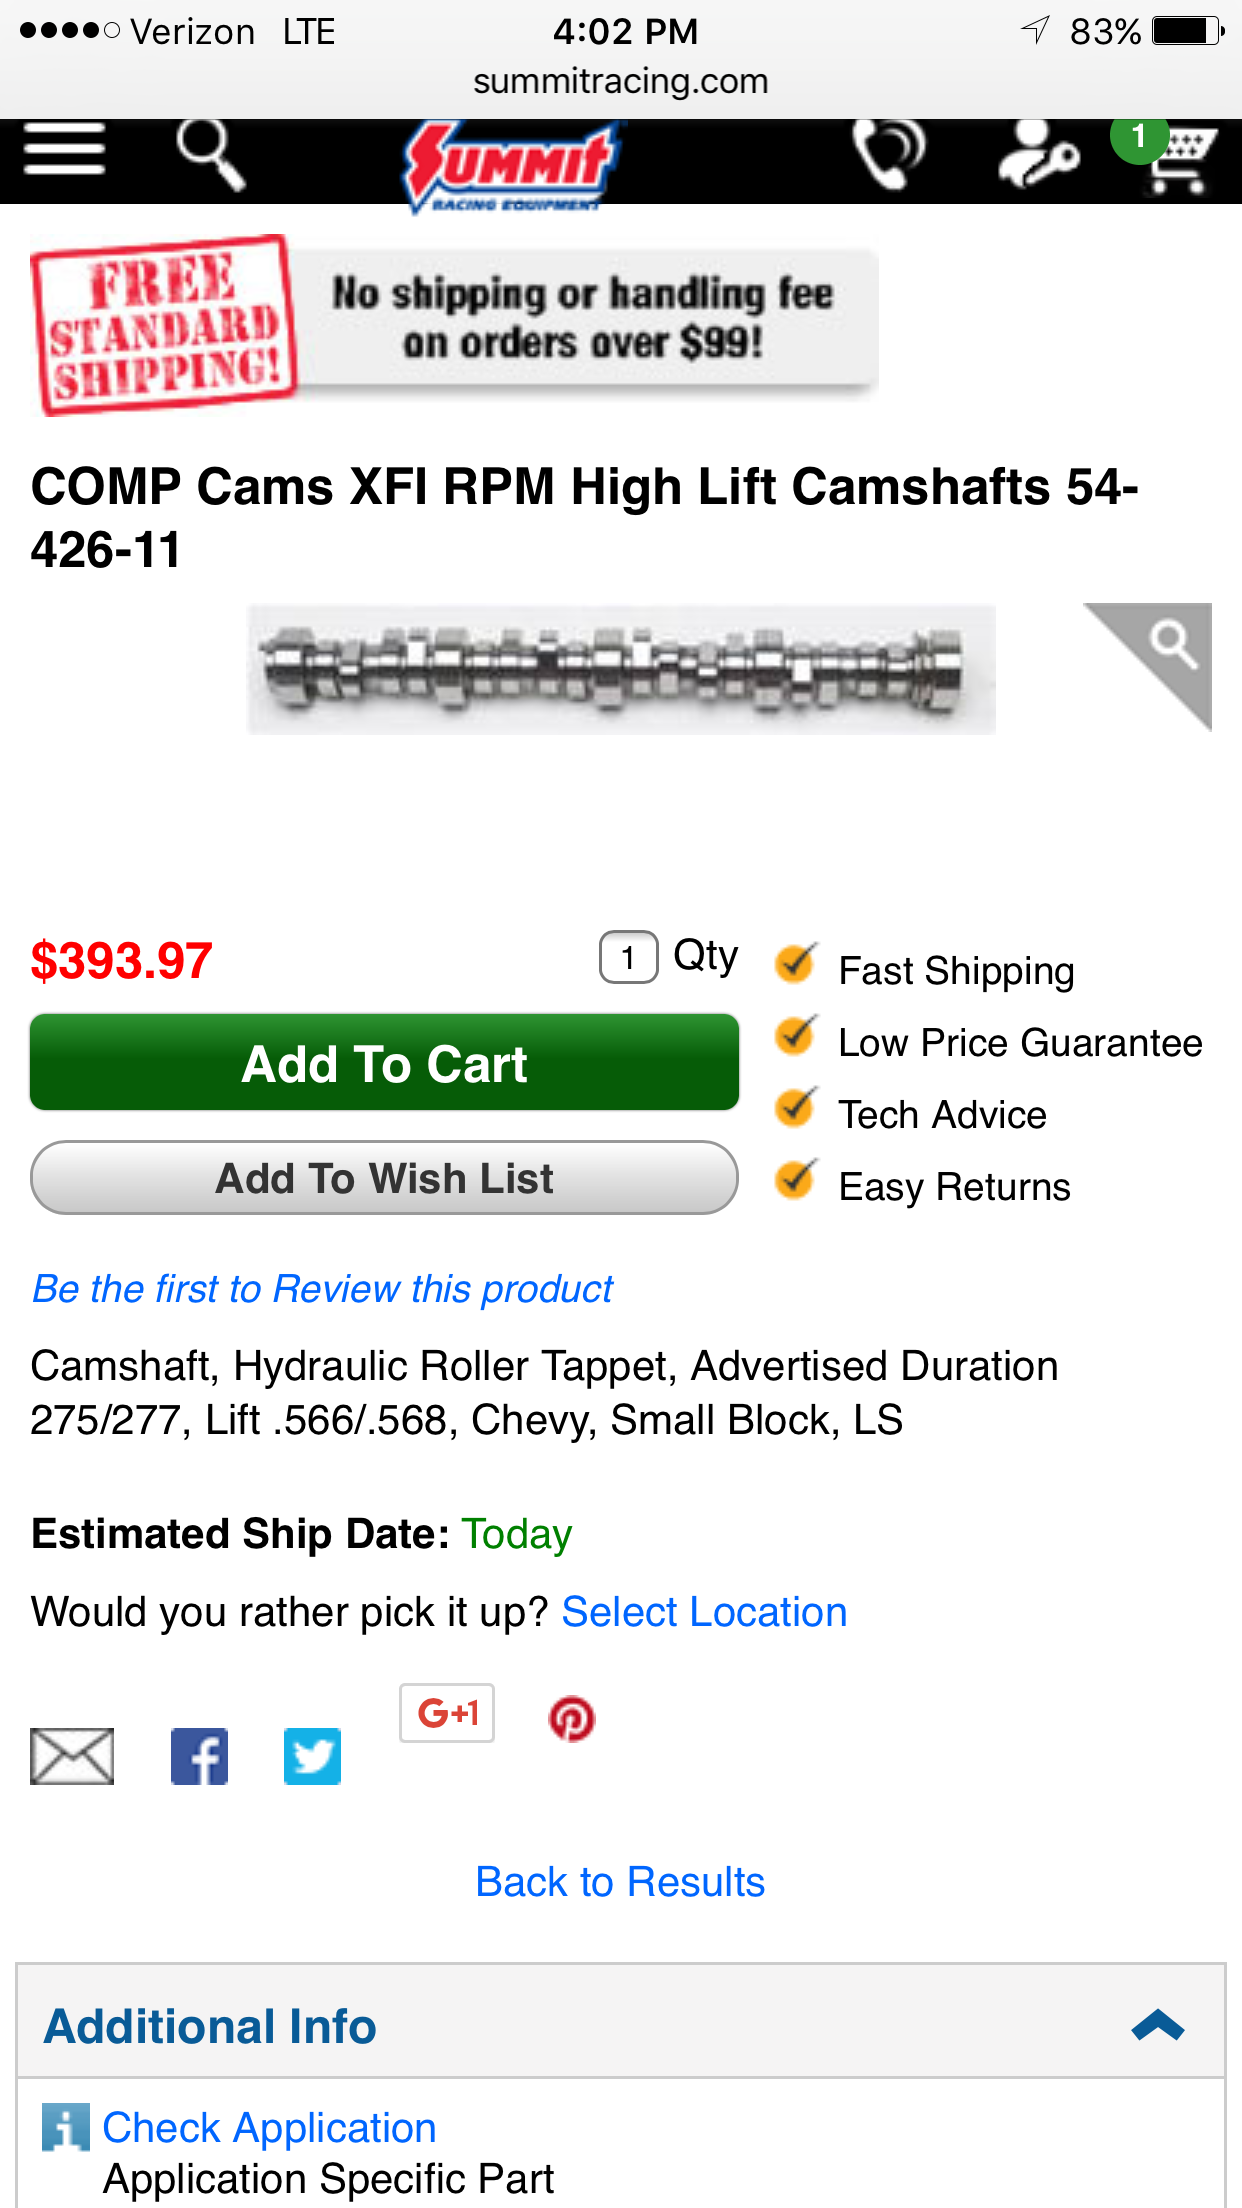Image resolution: width=1242 pixels, height=2208 pixels.
Task: Open the review this product link
Action: tap(322, 1289)
